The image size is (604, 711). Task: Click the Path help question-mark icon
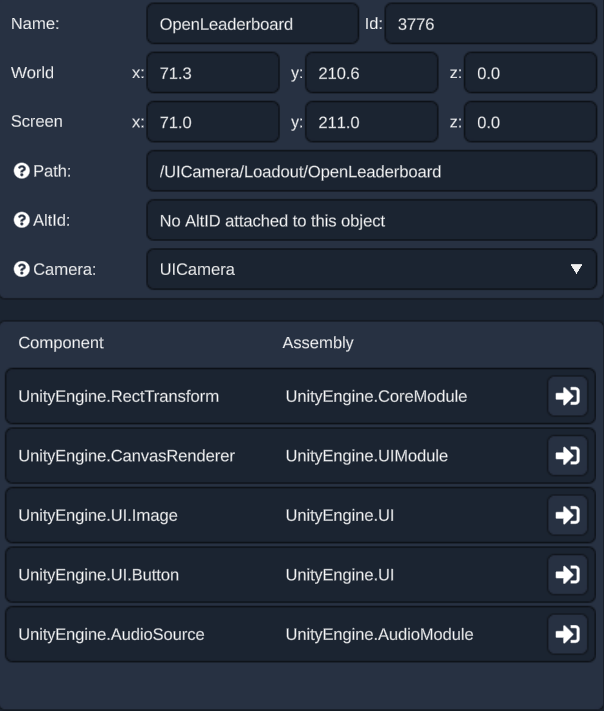coord(21,171)
